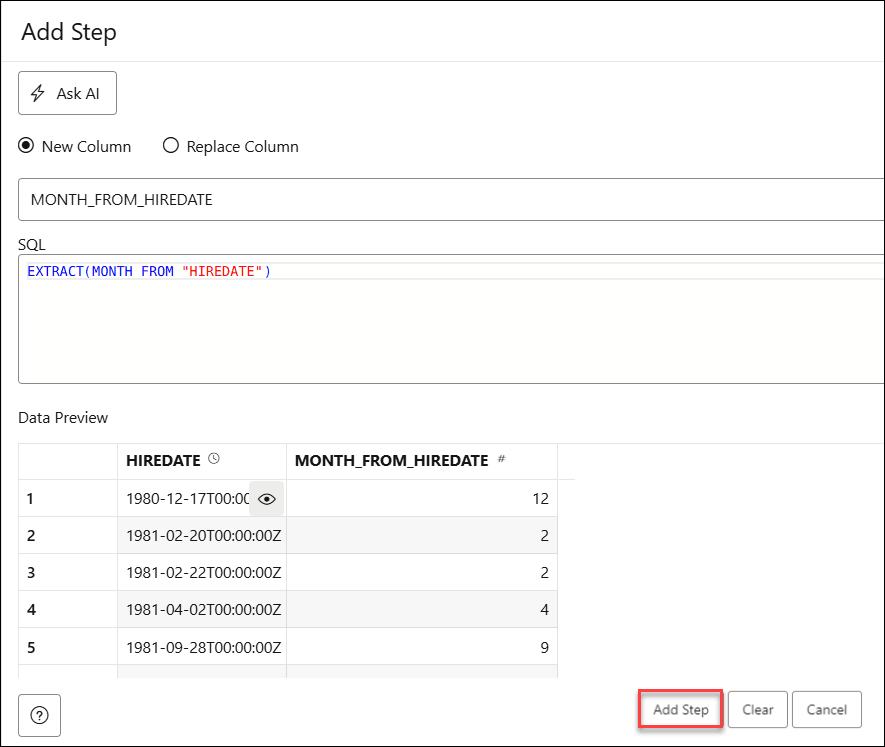Select the New Column radio button
885x747 pixels.
[x=26, y=146]
